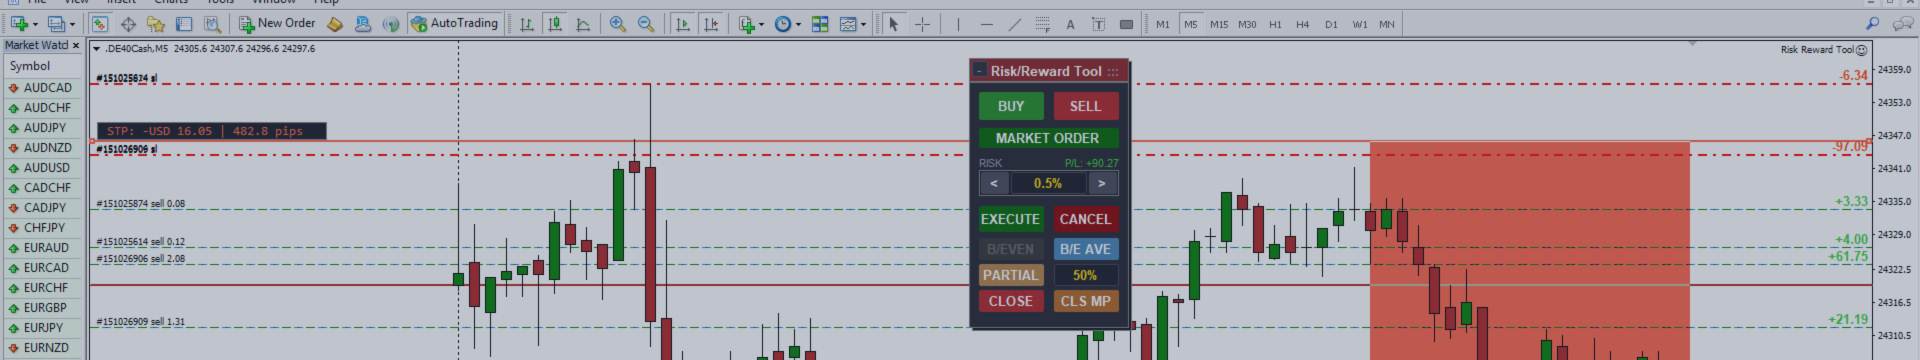
Task: Click the New Order button
Action: point(277,24)
